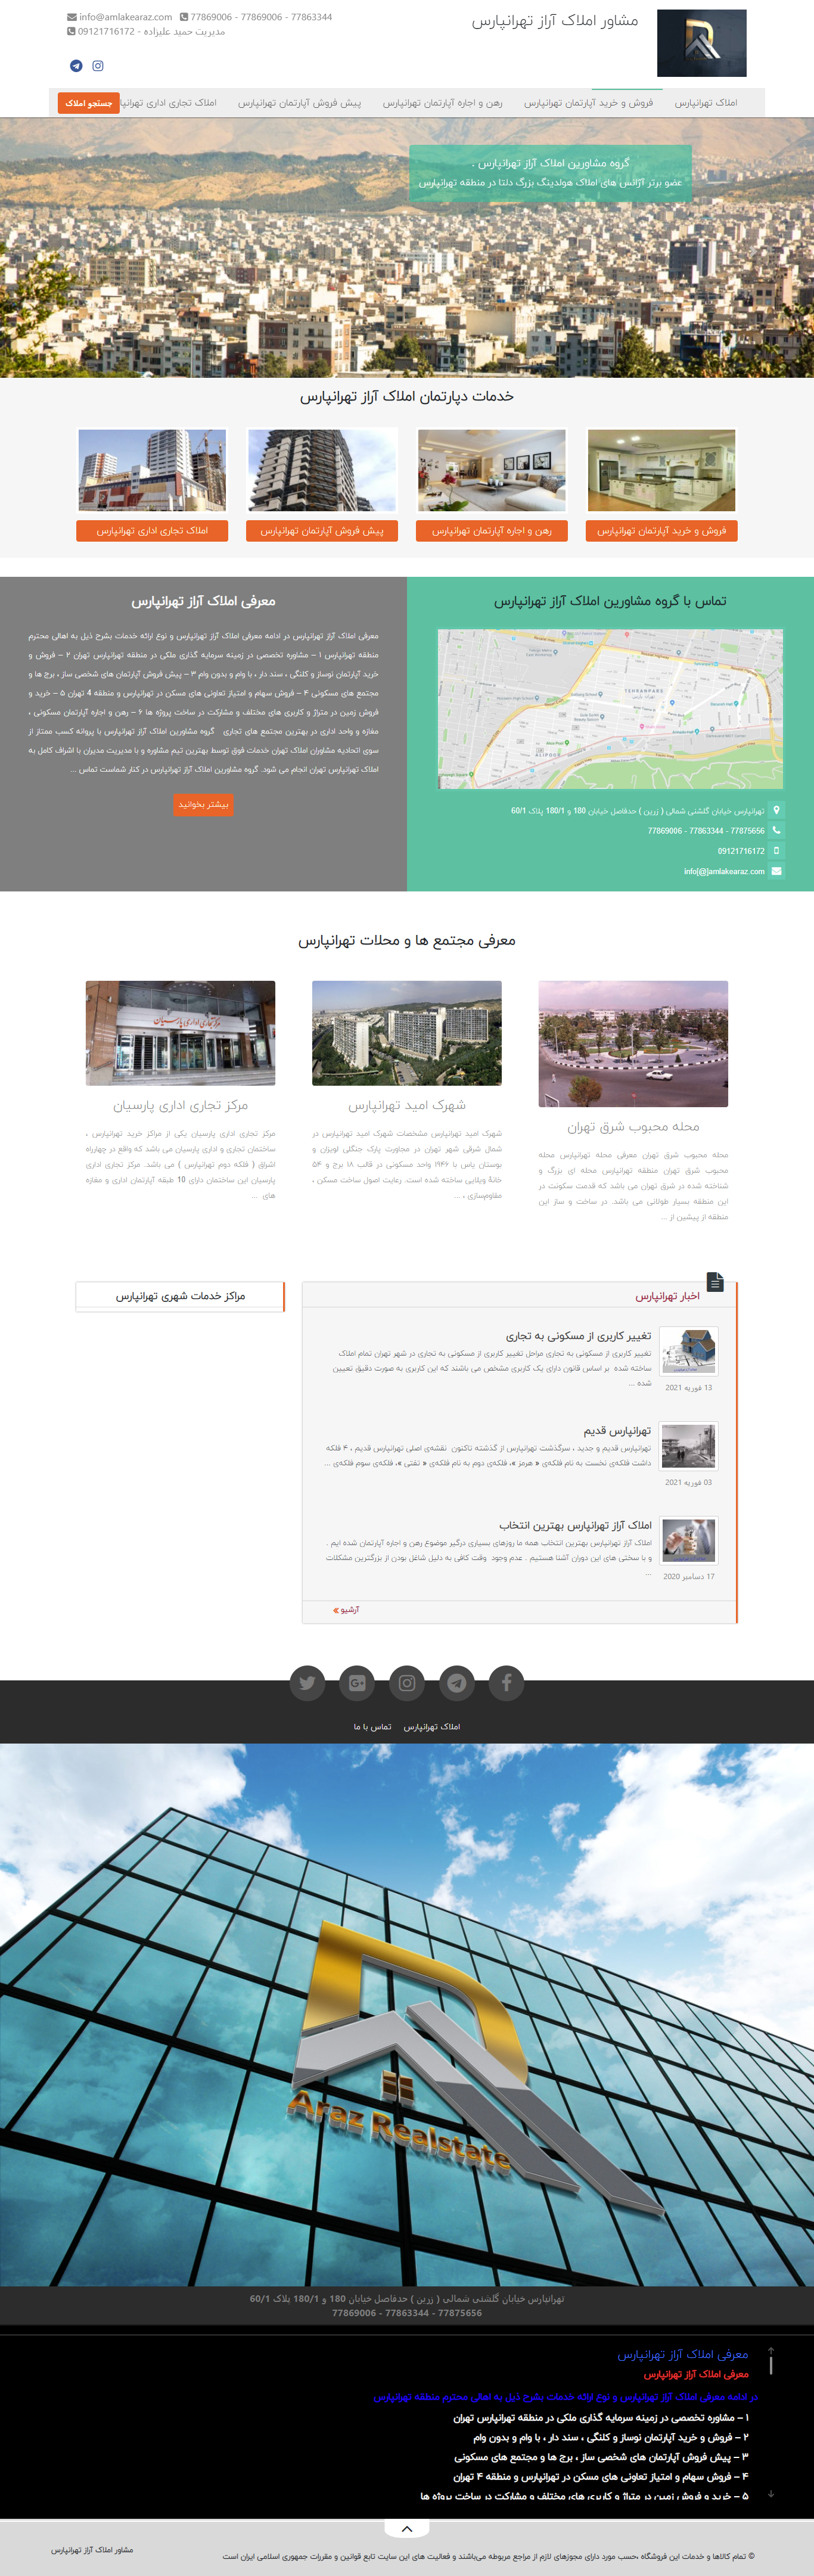Open the dark tower photo service thumbnail
Screen dimensions: 814x2576
point(322,470)
